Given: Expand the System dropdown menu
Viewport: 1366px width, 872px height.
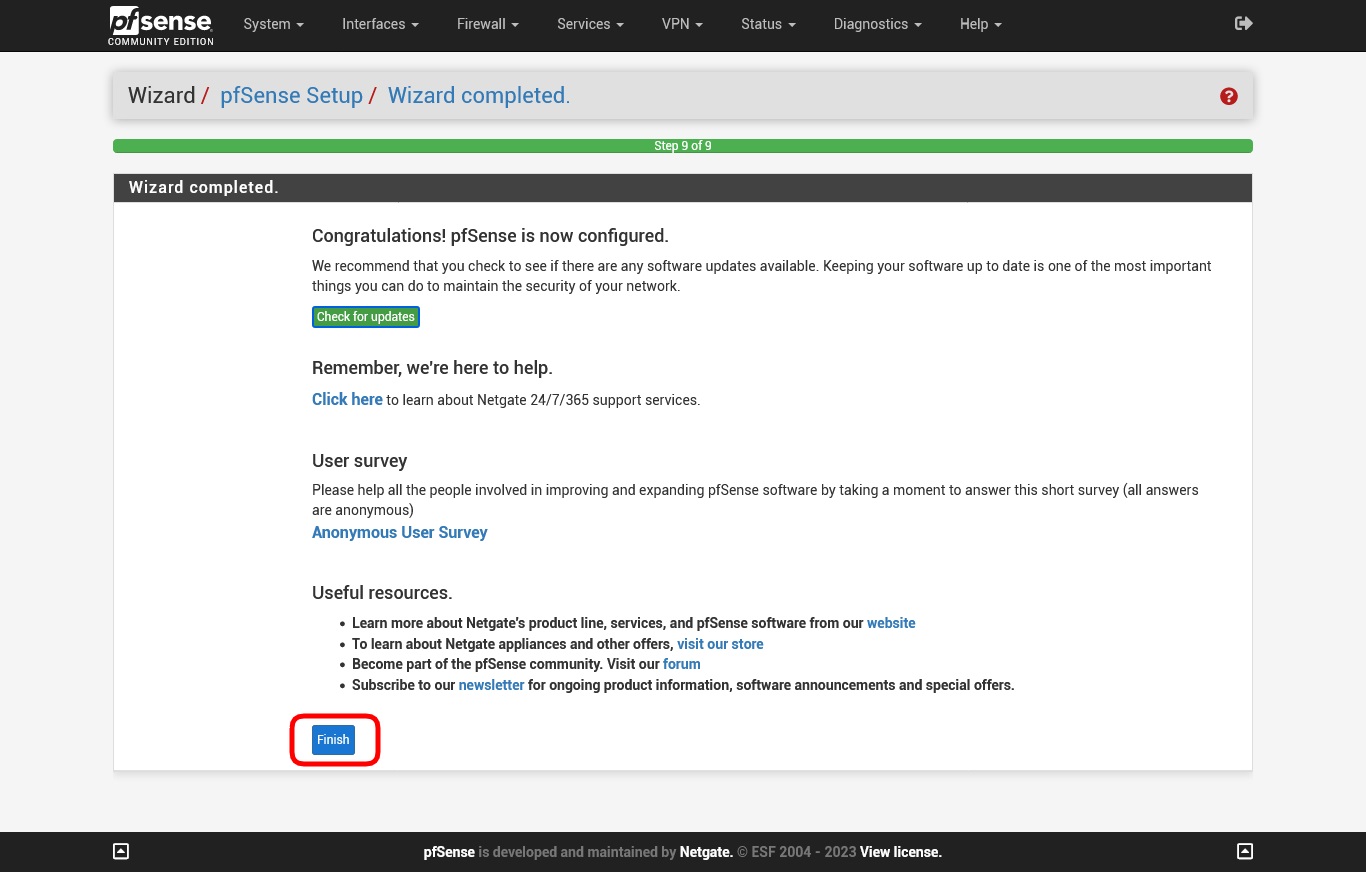Looking at the screenshot, I should (273, 24).
